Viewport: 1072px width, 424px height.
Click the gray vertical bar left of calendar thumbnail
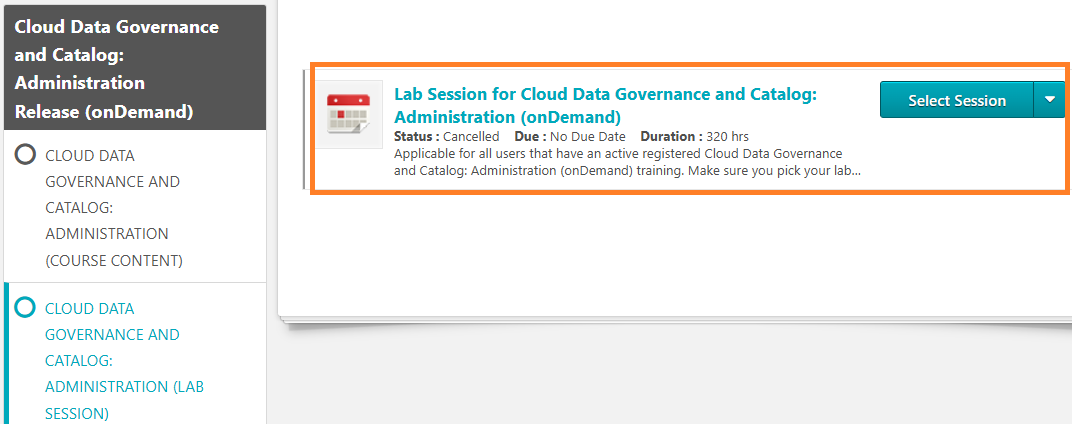pos(304,128)
